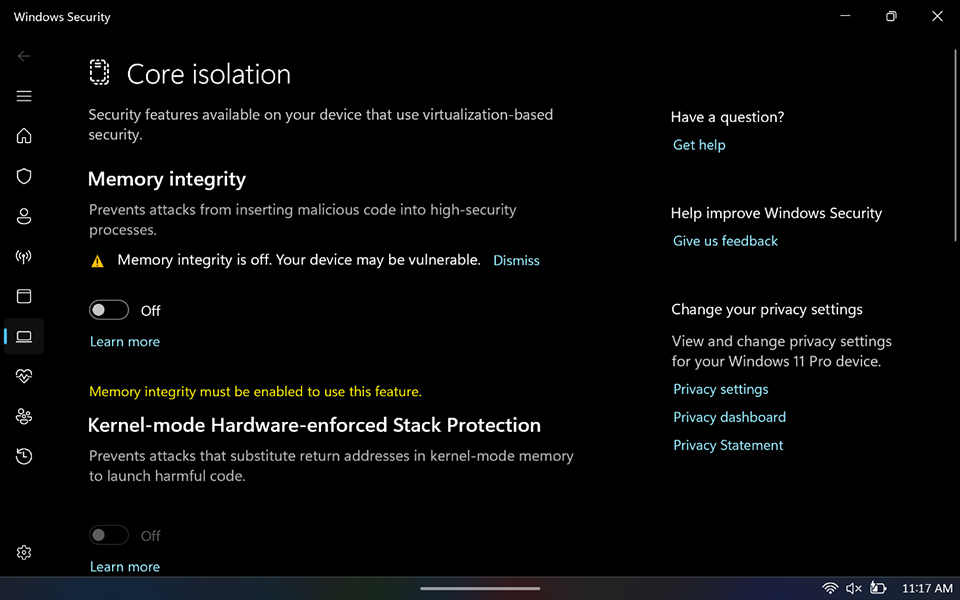Open Settings gear in sidebar

(24, 553)
